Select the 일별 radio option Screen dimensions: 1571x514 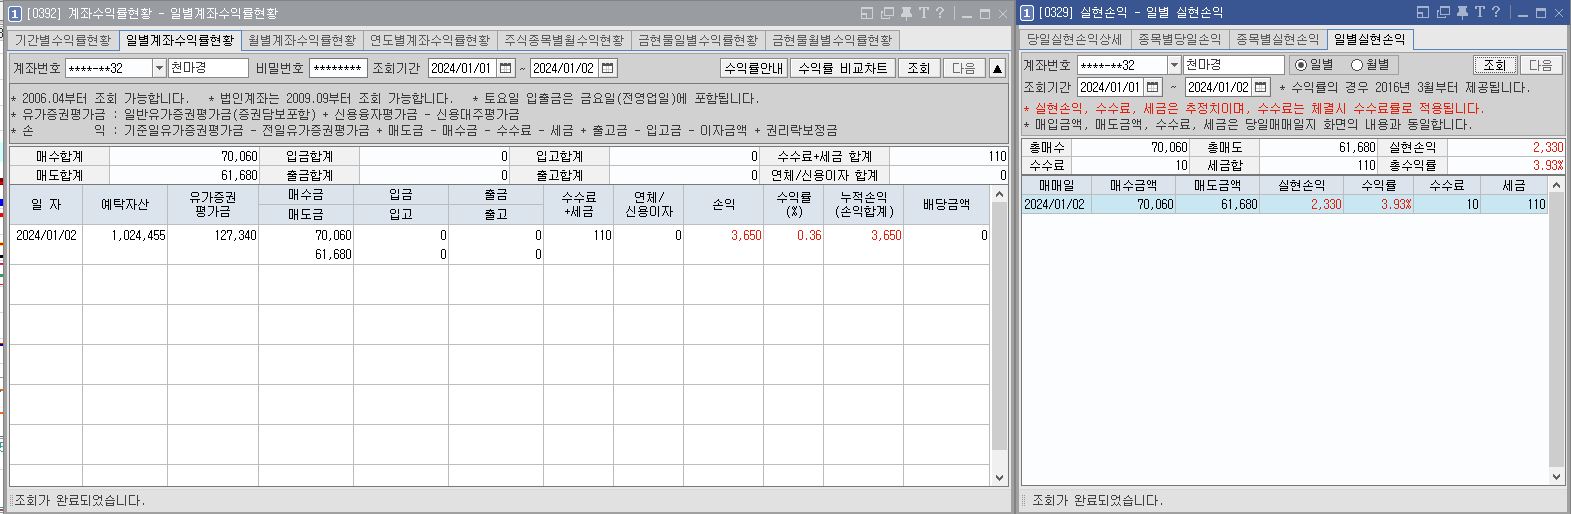[x=1300, y=65]
